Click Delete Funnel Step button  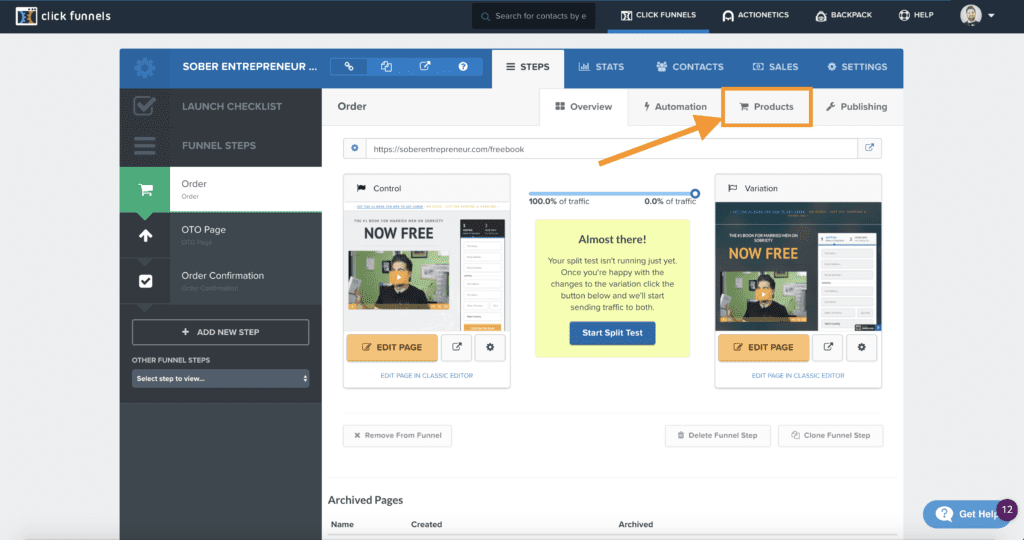point(718,436)
